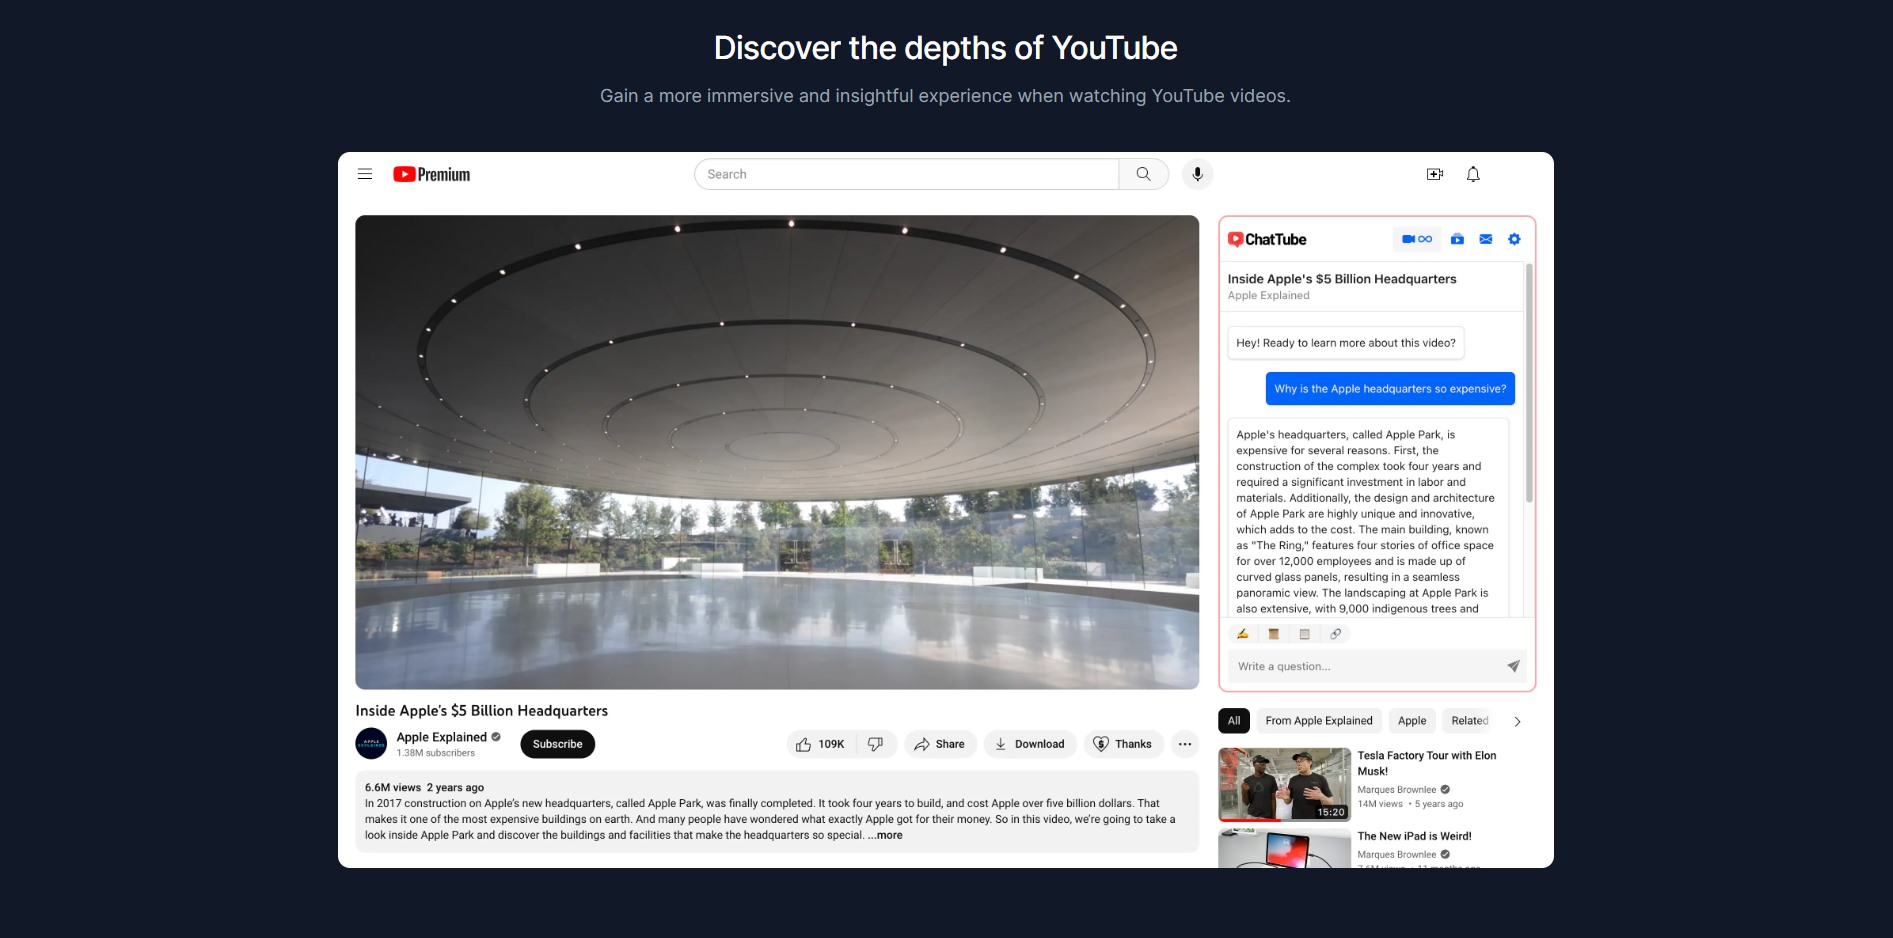The width and height of the screenshot is (1893, 938).
Task: Click the Download button
Action: tap(1030, 744)
